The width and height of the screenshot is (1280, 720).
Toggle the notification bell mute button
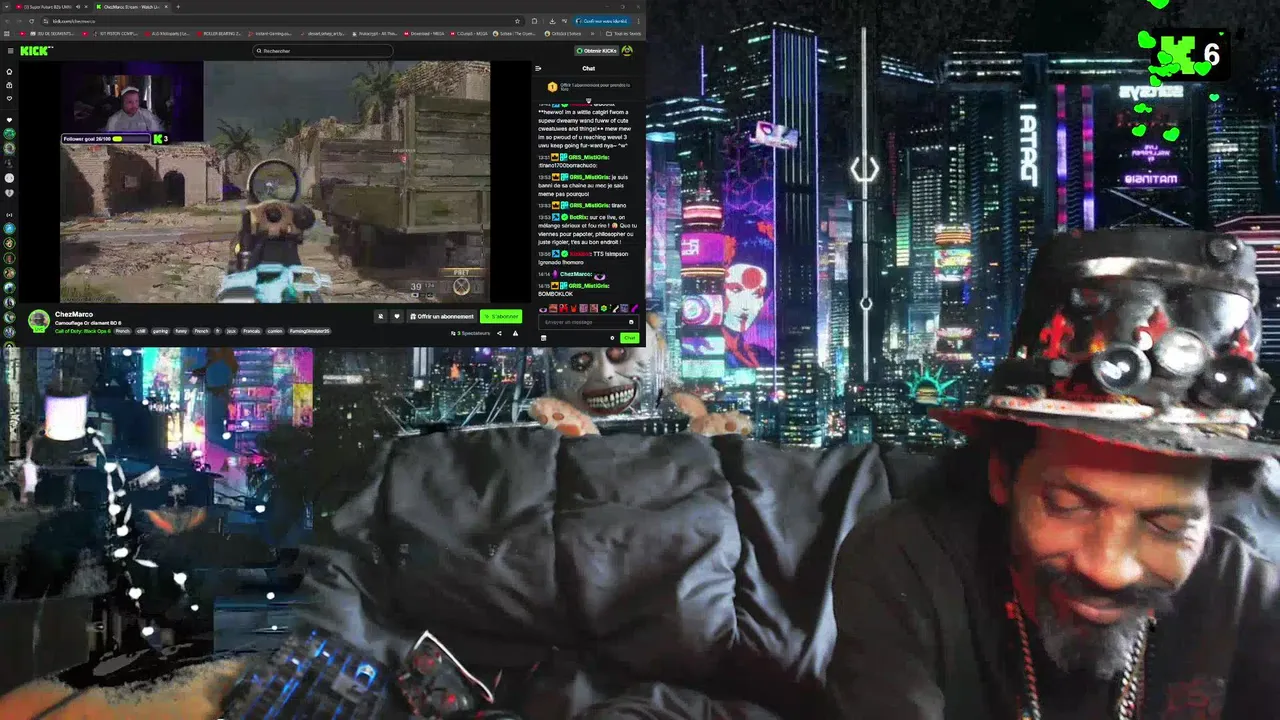click(380, 316)
